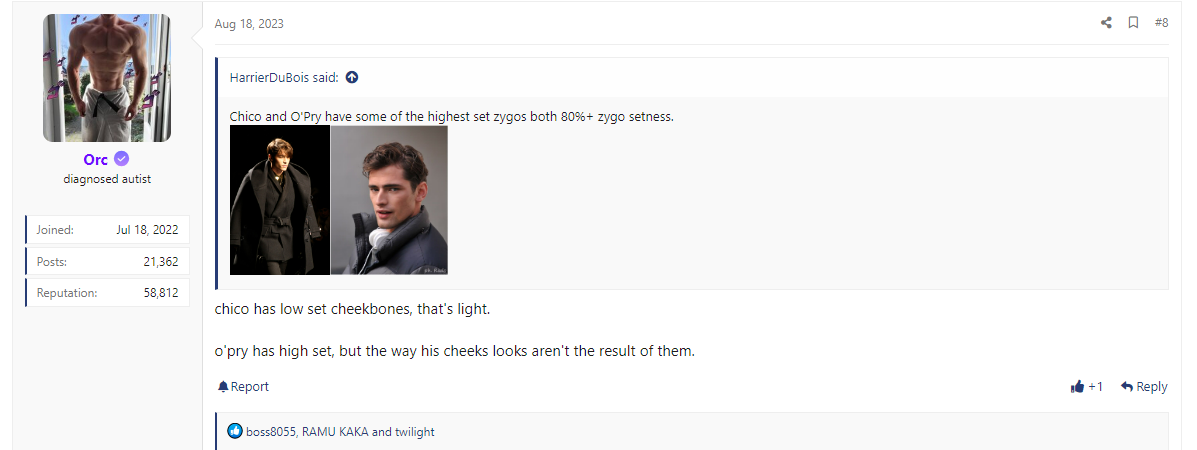Screen dimensions: 1197x450
Task: Click the Reputation value 58,812
Action: 161,293
